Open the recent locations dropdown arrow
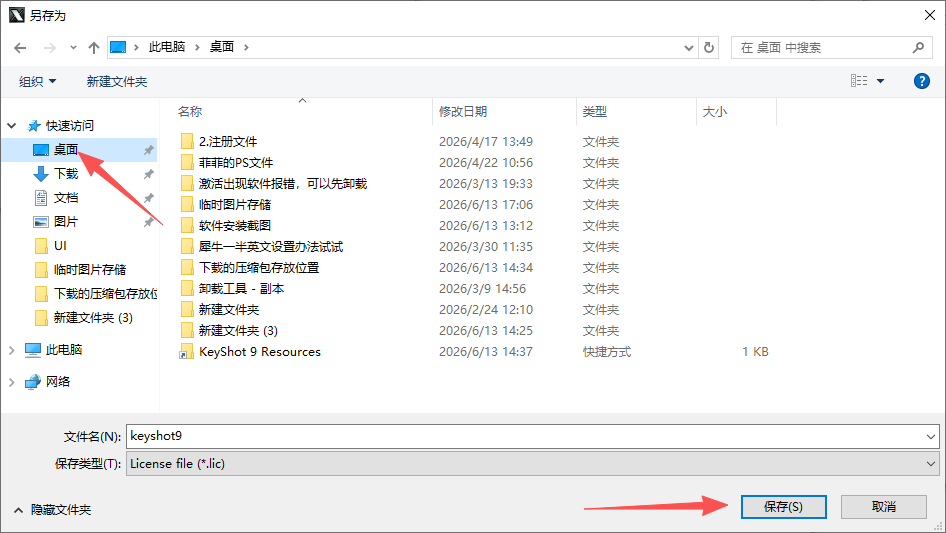This screenshot has height=533, width=946. click(x=73, y=48)
